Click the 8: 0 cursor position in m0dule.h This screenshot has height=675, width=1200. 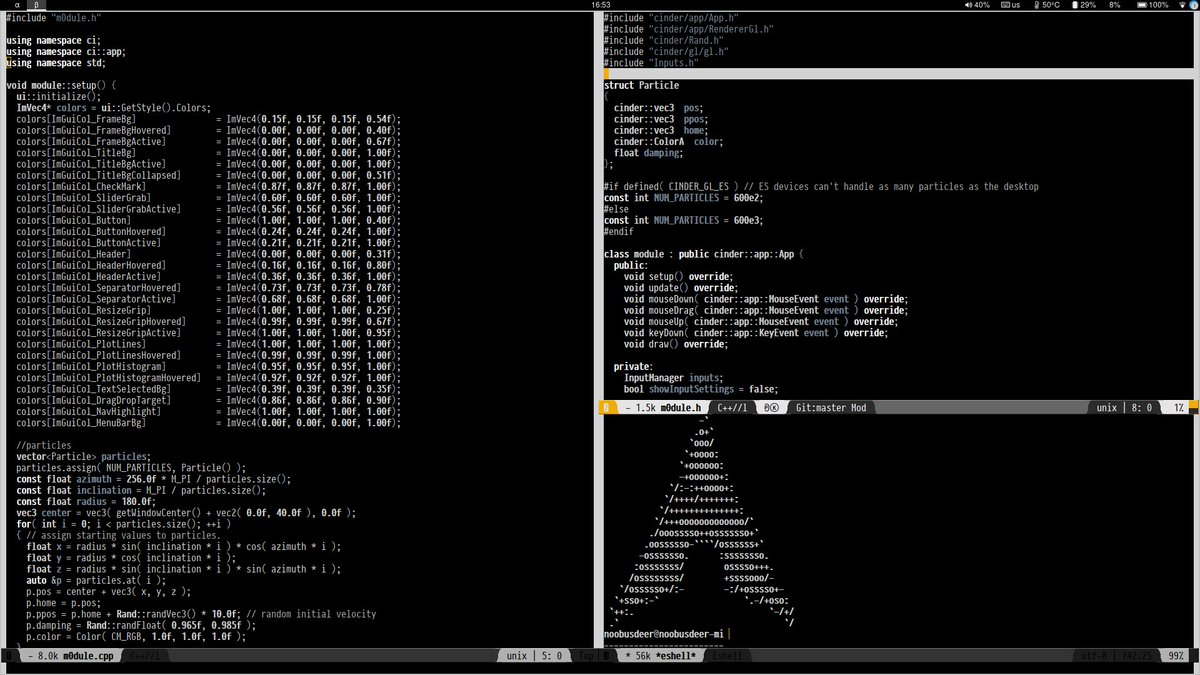click(1140, 408)
